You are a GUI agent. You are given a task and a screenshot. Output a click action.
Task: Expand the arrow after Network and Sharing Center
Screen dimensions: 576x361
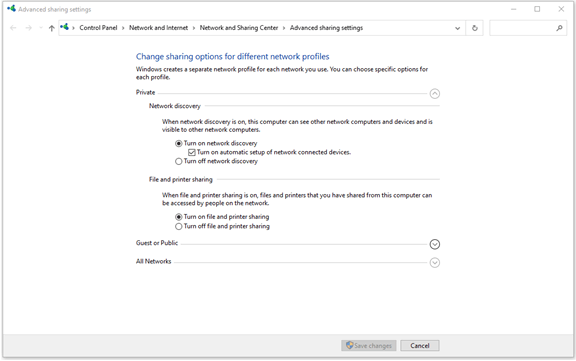click(x=284, y=28)
